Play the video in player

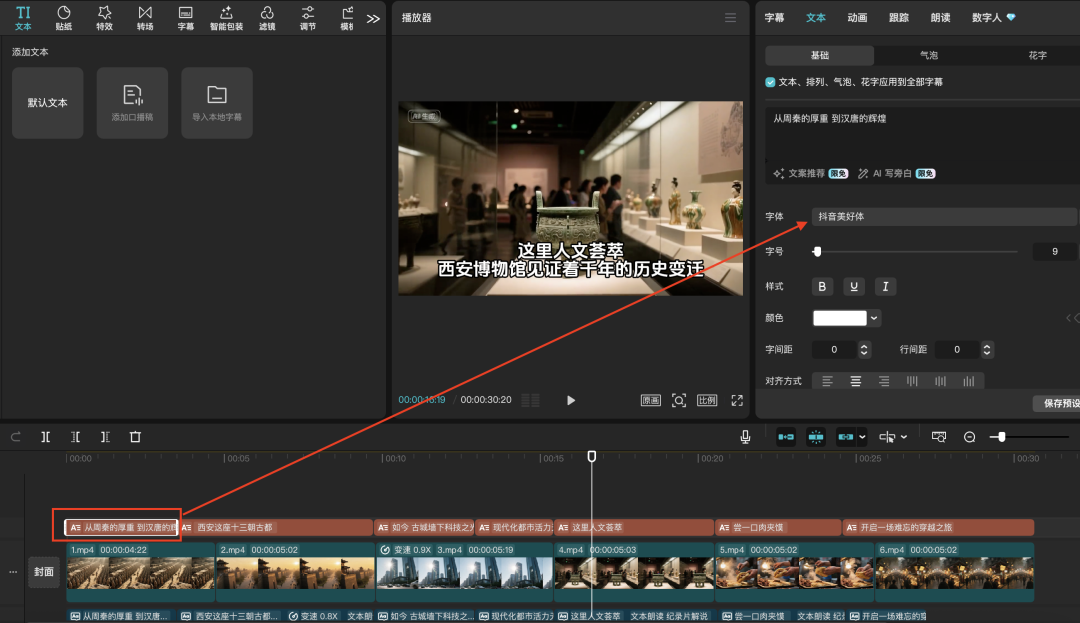571,400
